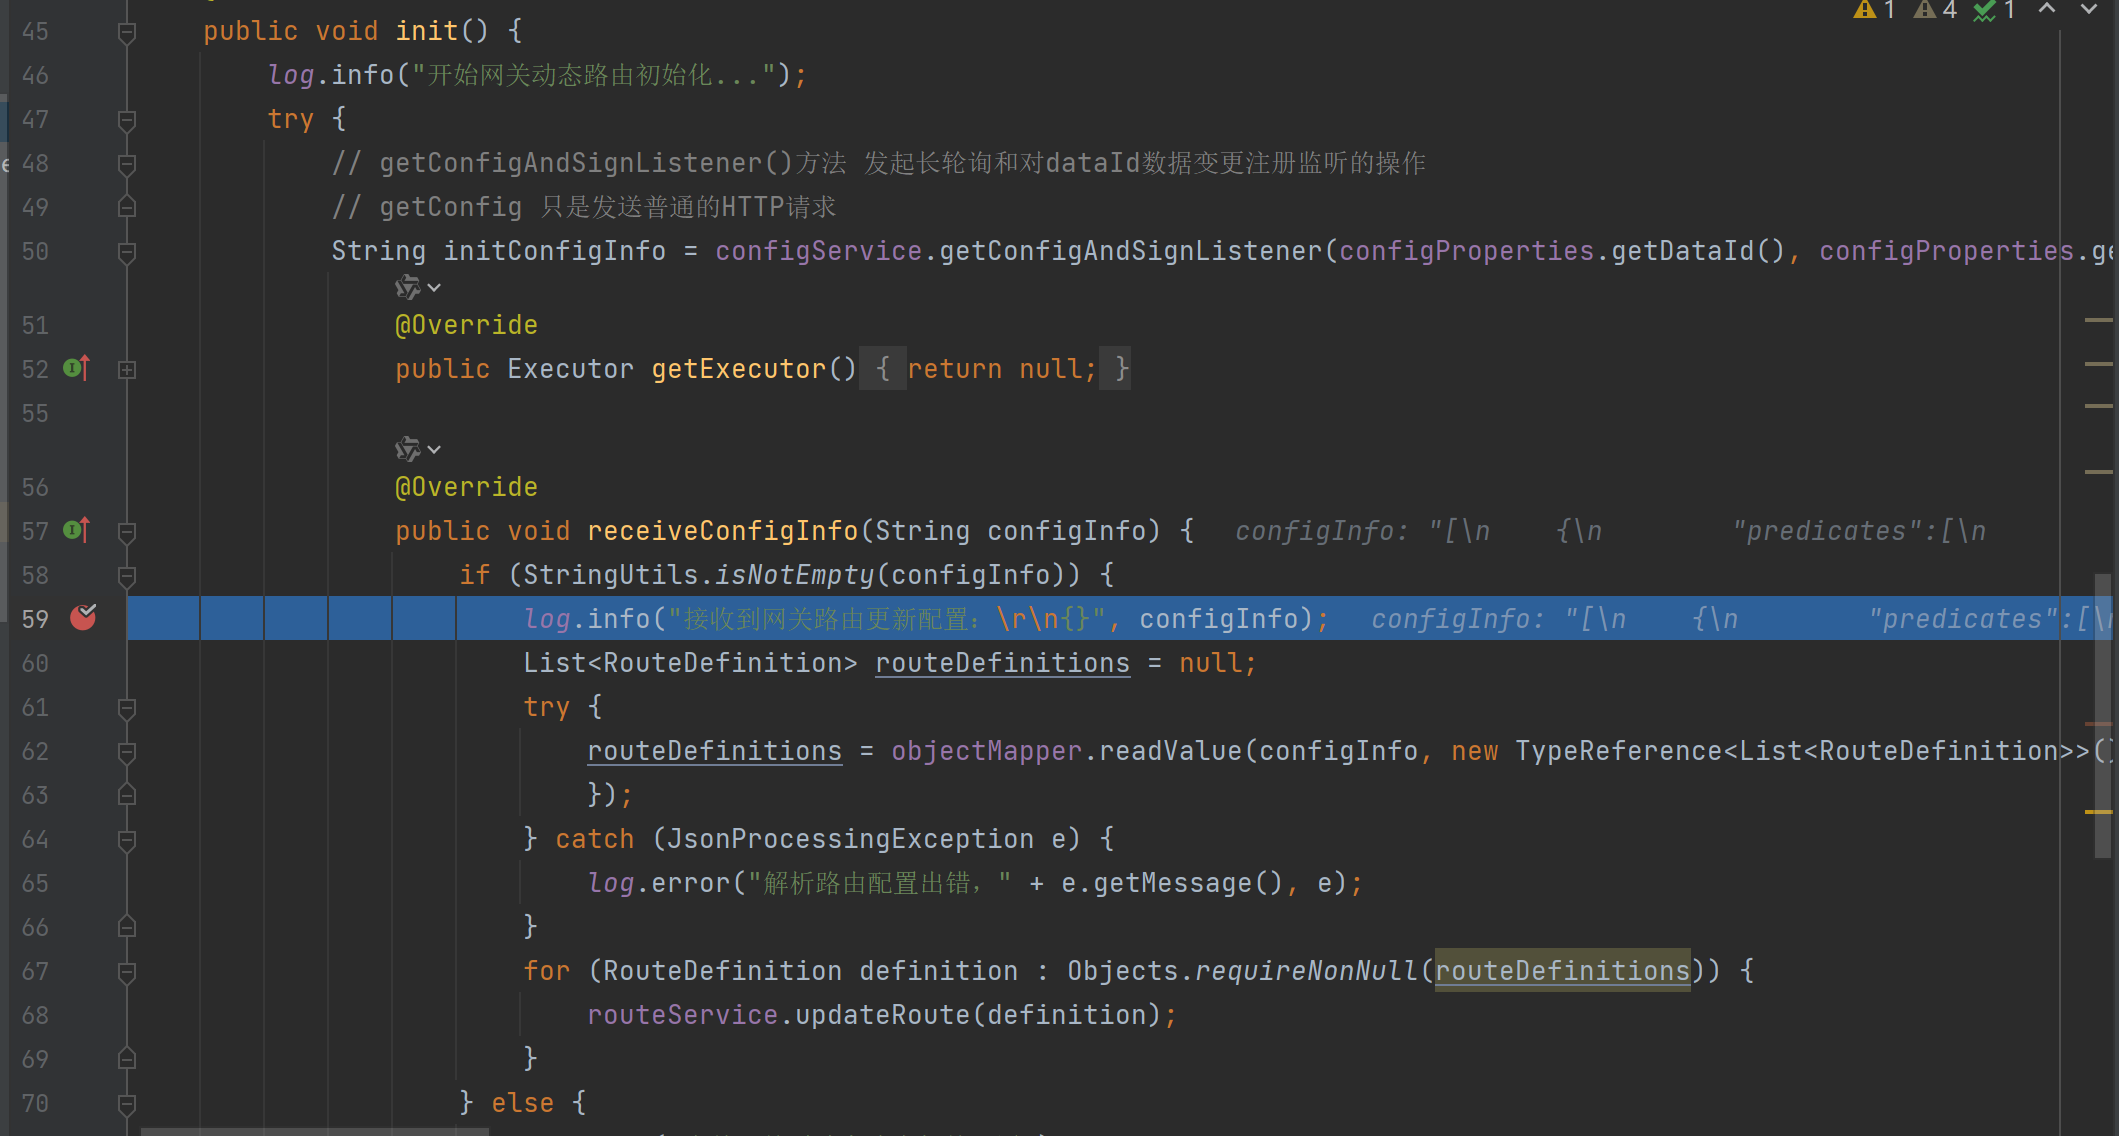Click the fold end marker on line 69

tap(127, 1059)
